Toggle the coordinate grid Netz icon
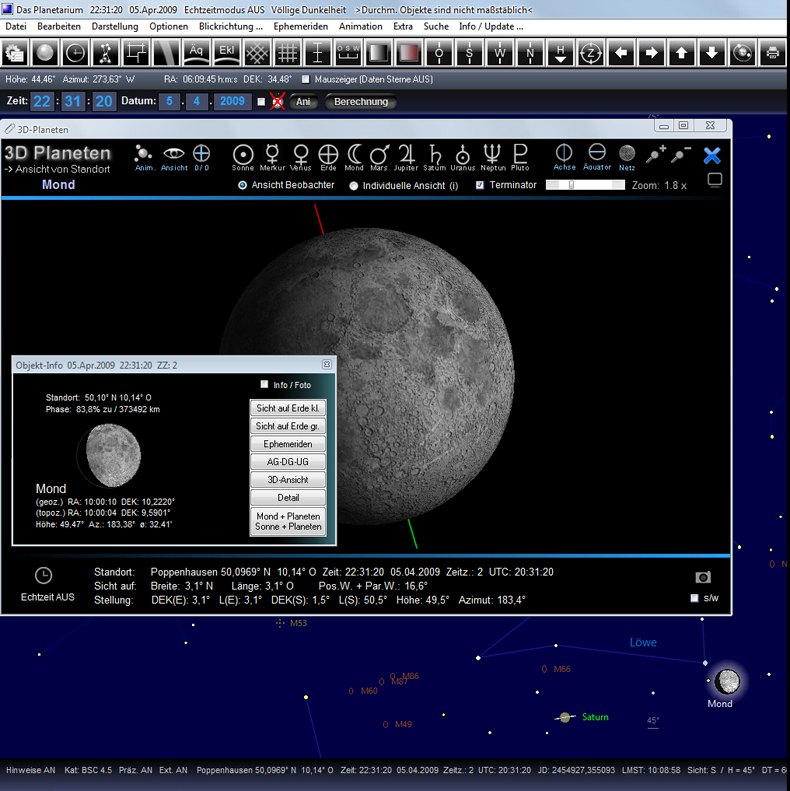The image size is (790, 791). pyautogui.click(x=627, y=153)
